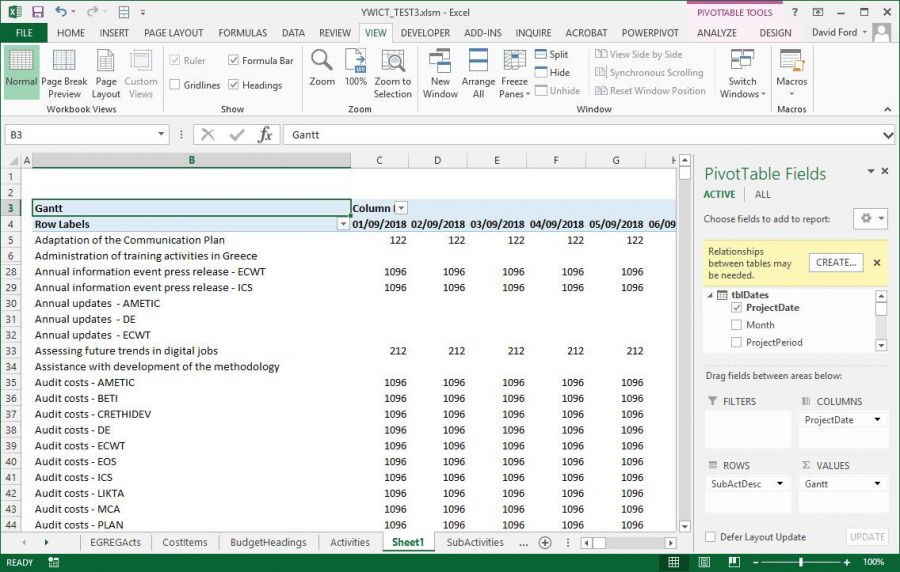Expand the formula bar chevron
The height and width of the screenshot is (572, 900).
888,135
